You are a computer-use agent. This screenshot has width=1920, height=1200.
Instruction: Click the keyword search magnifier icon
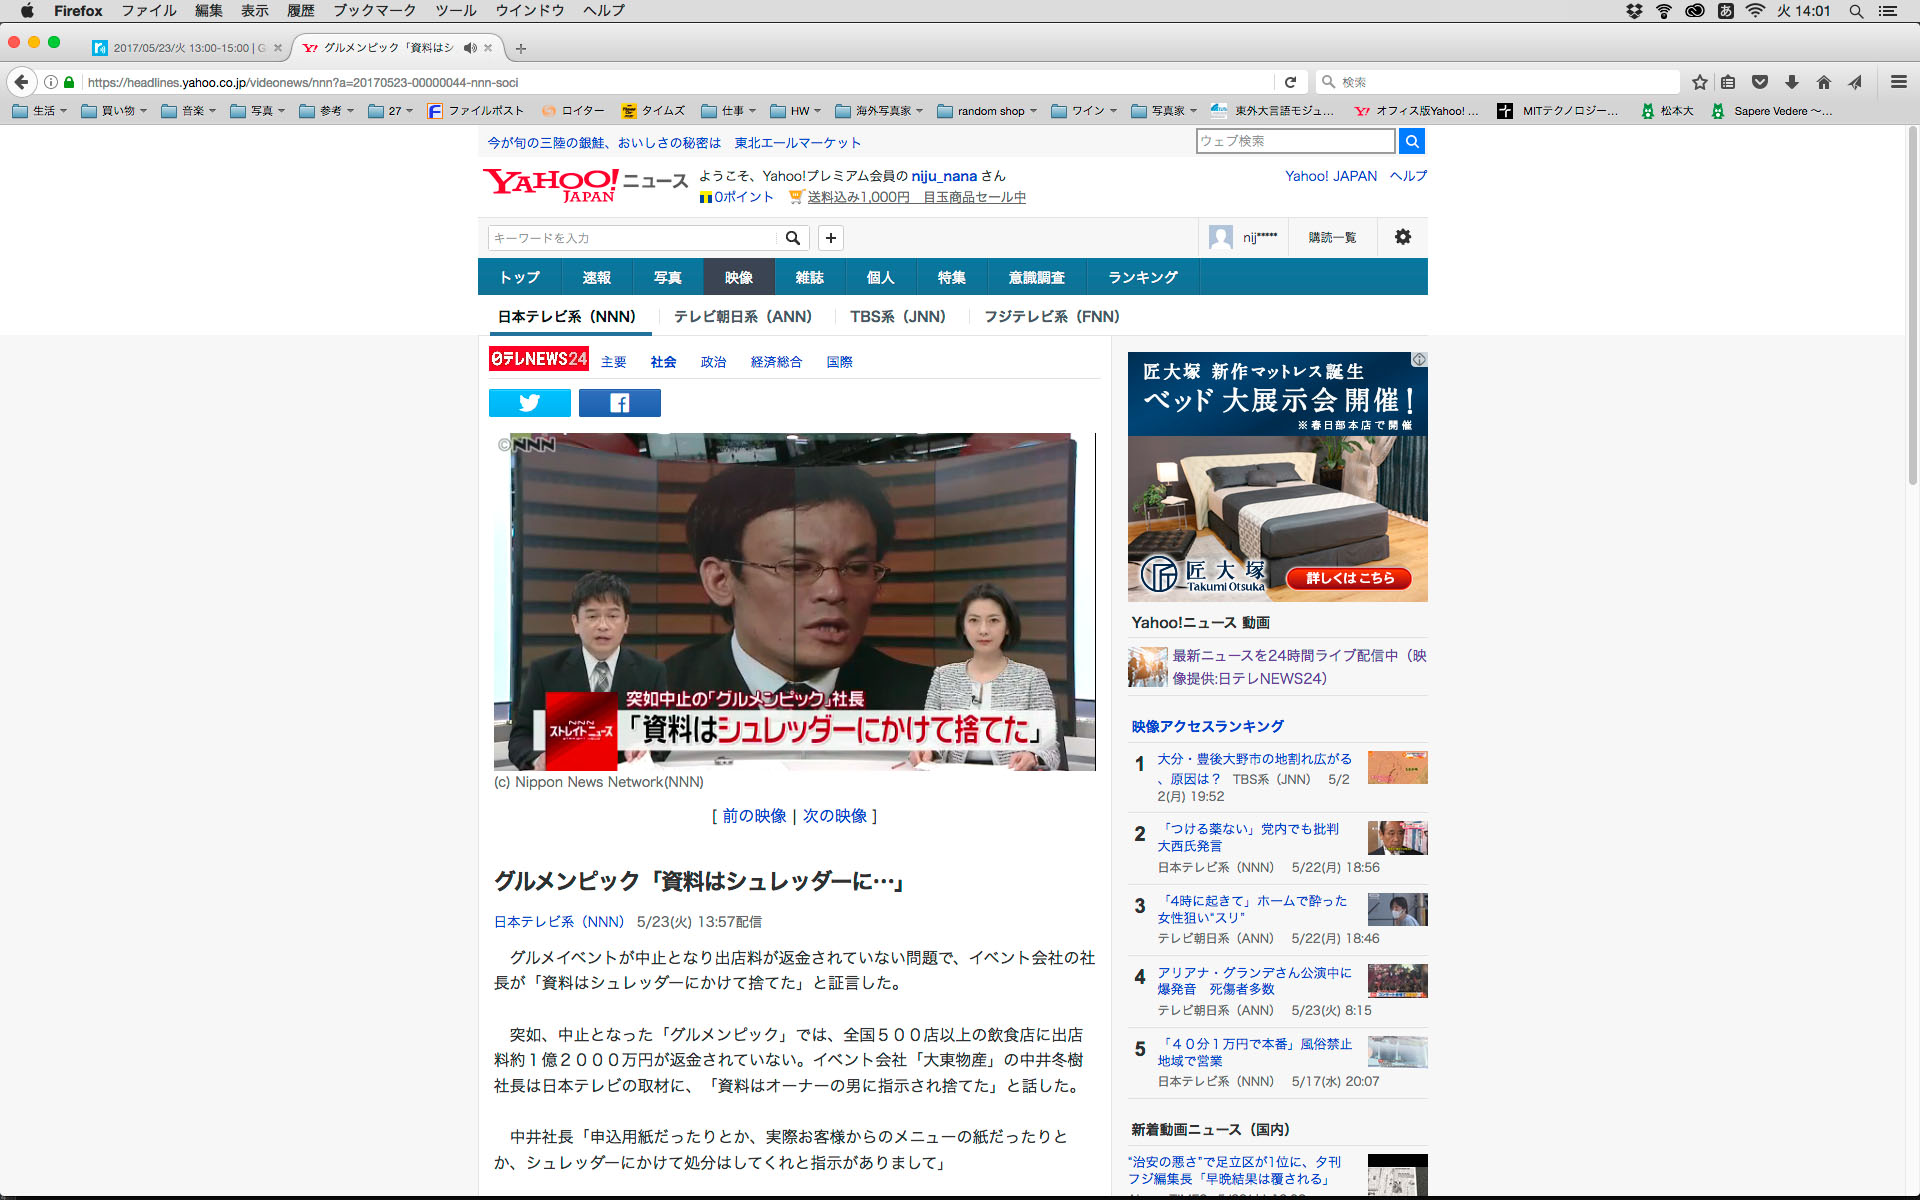793,238
